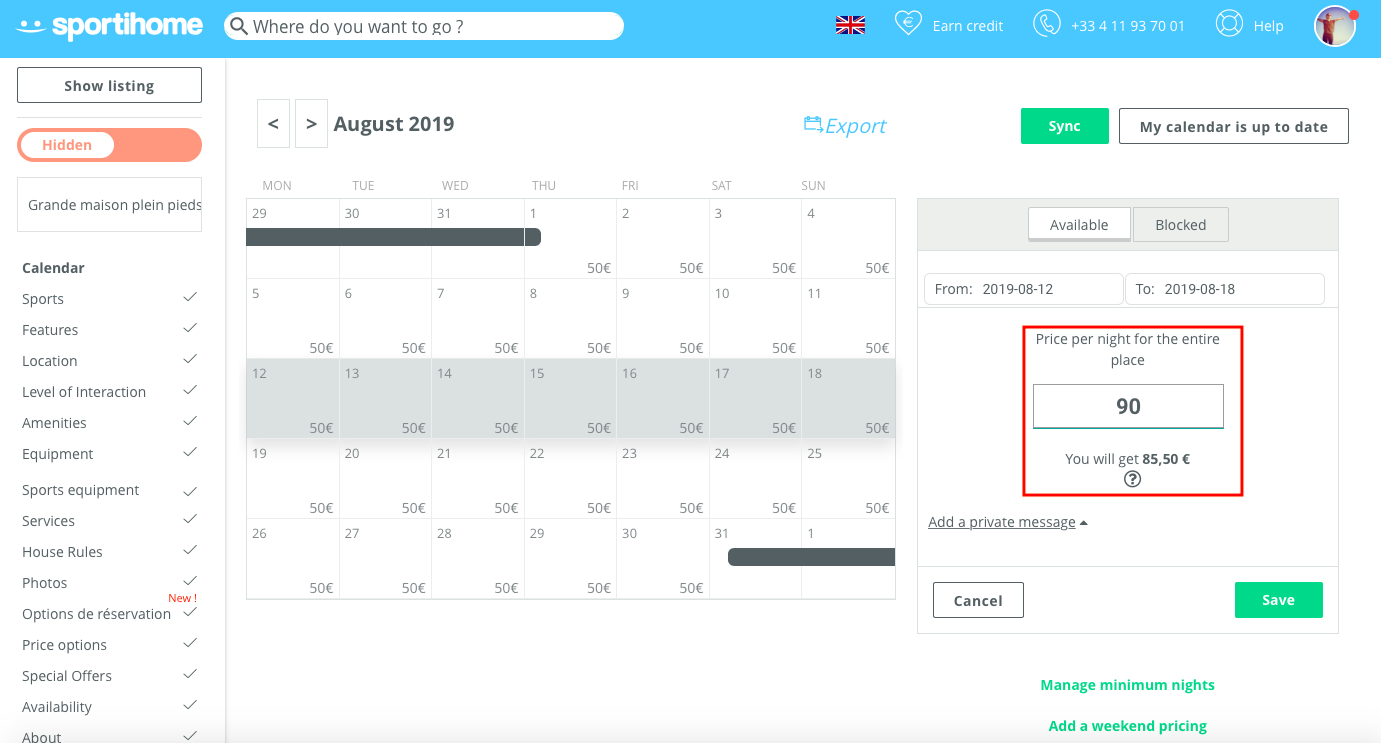Go to previous month
Viewport: 1381px width, 743px height.
[x=273, y=124]
